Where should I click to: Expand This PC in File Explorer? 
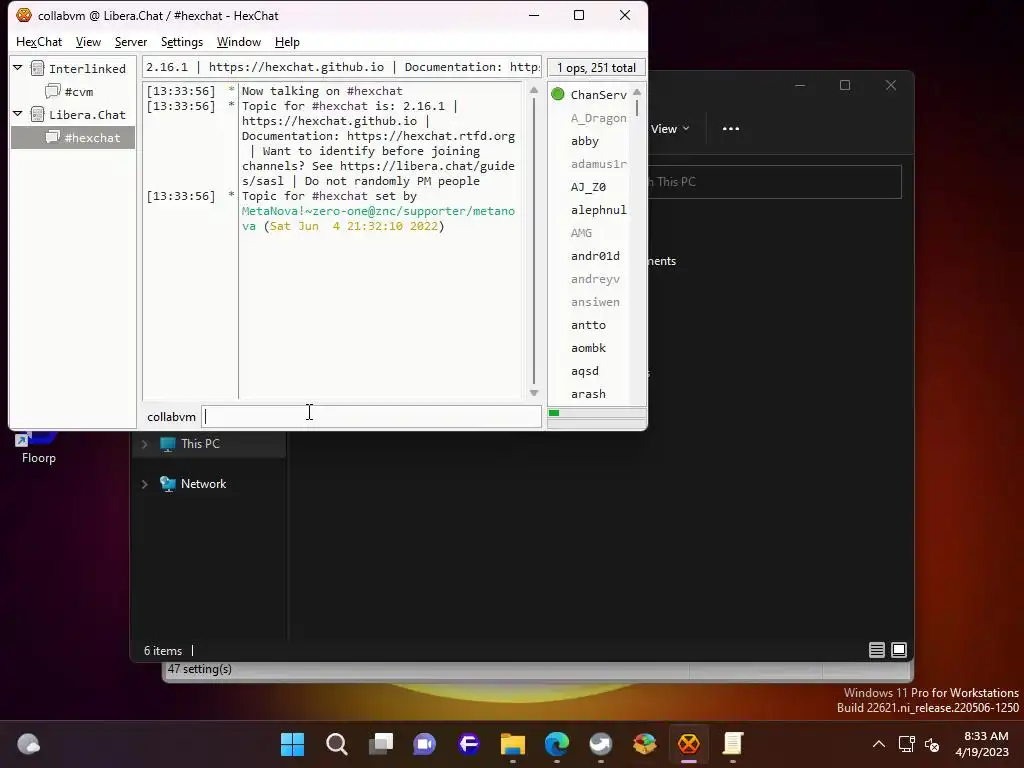(144, 444)
